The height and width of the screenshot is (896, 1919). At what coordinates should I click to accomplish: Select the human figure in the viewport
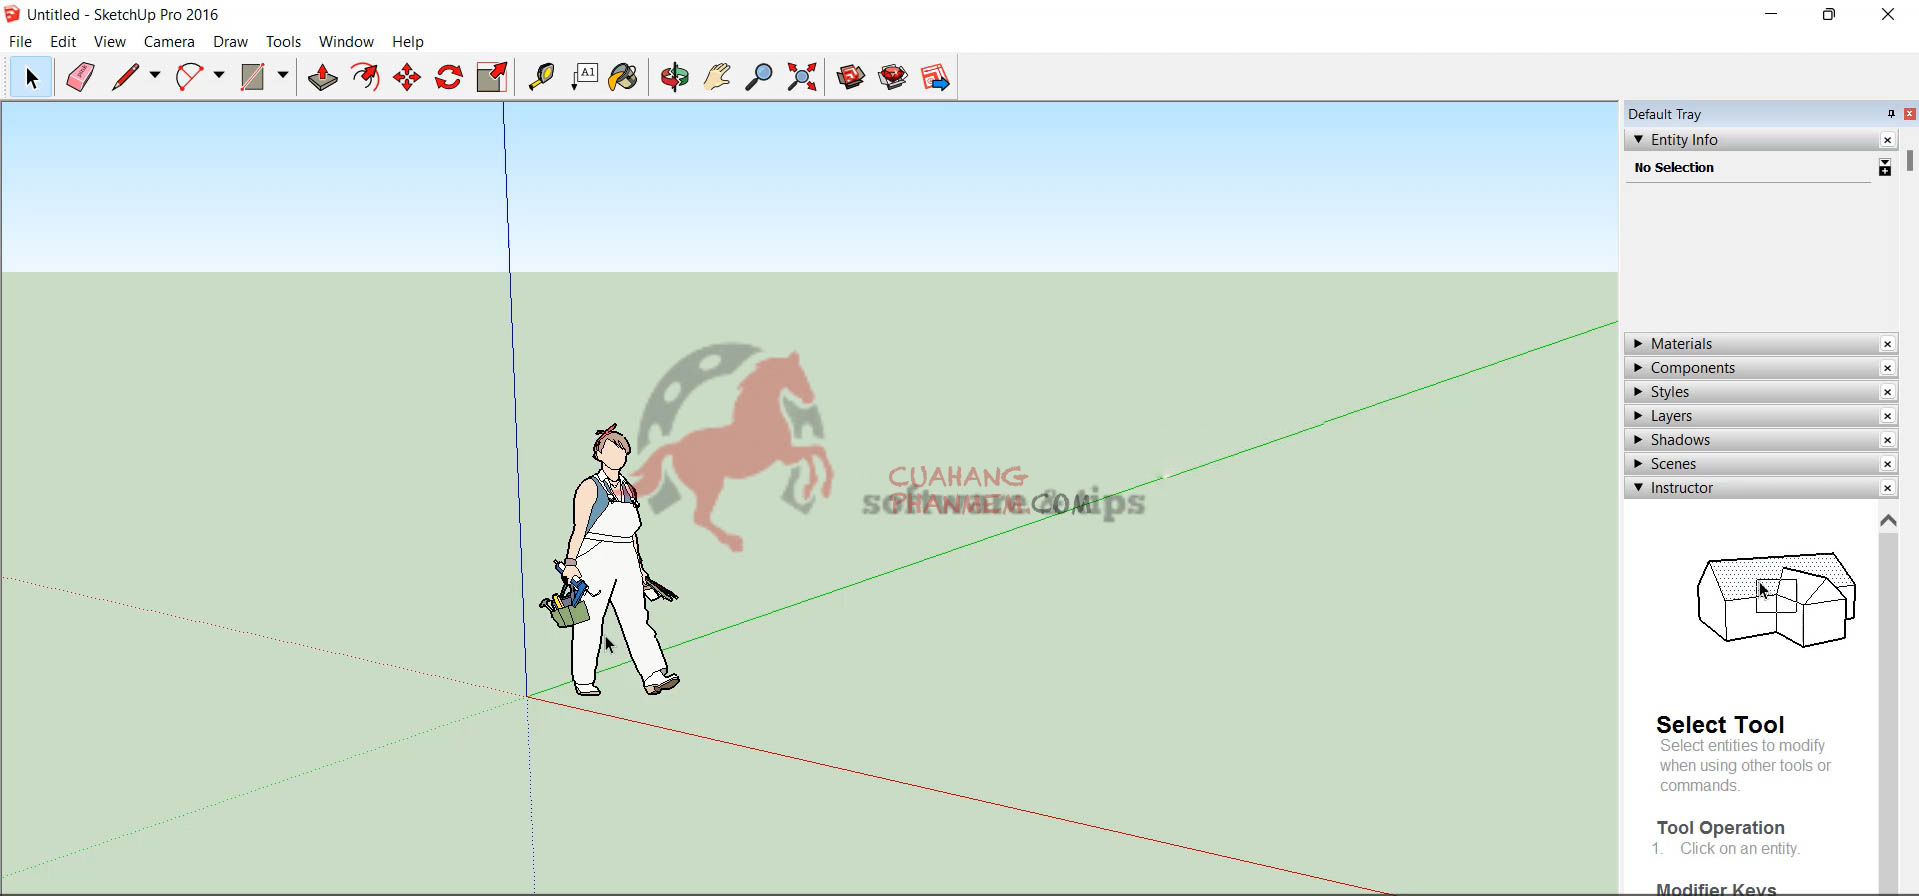click(612, 560)
